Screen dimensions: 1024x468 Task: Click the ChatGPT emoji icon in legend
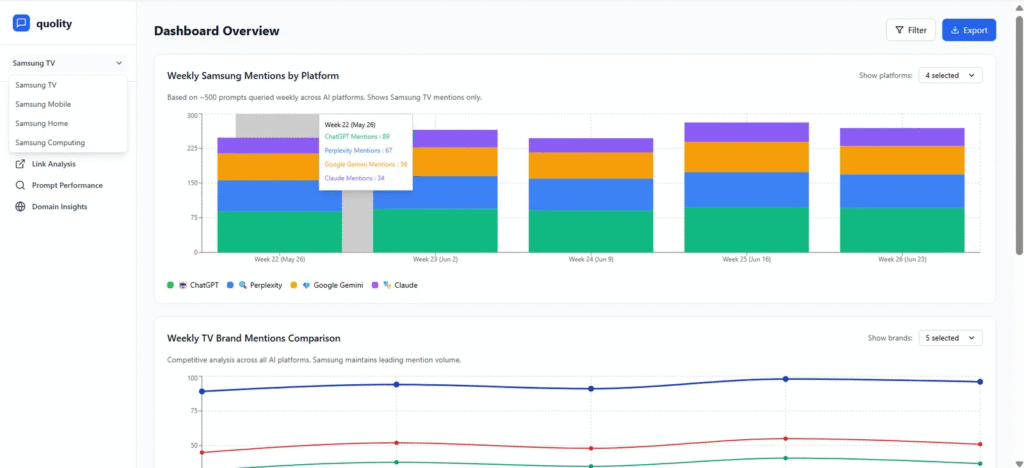pos(183,285)
